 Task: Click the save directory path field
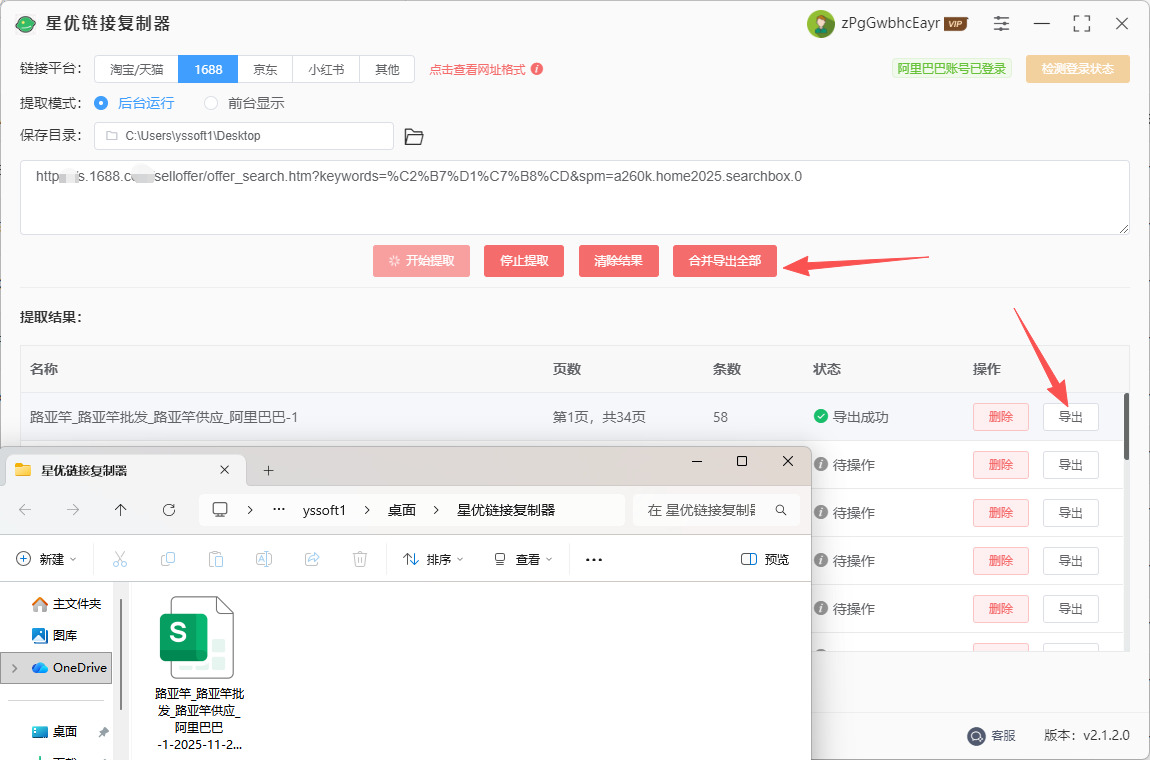pos(244,136)
